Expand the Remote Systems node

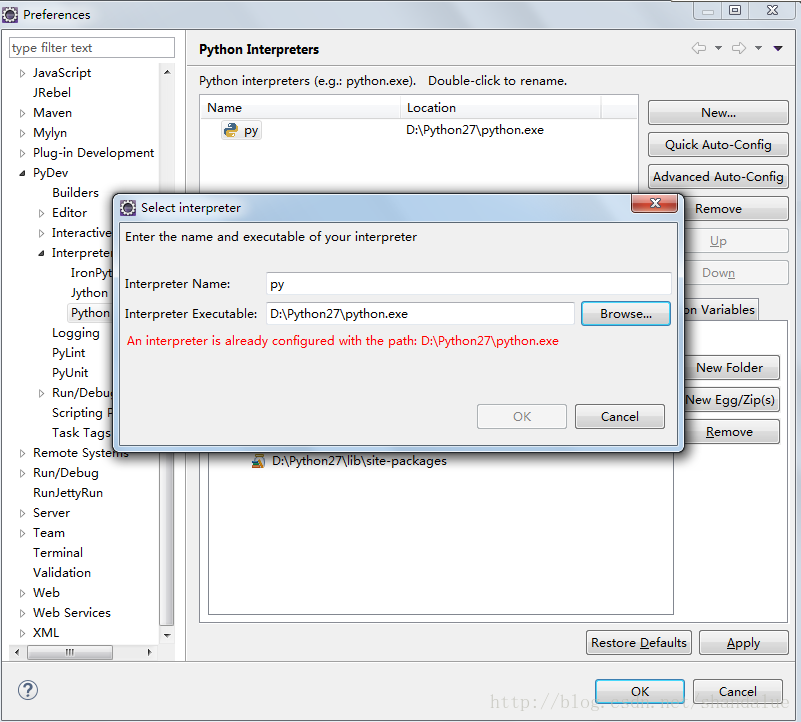coord(22,453)
